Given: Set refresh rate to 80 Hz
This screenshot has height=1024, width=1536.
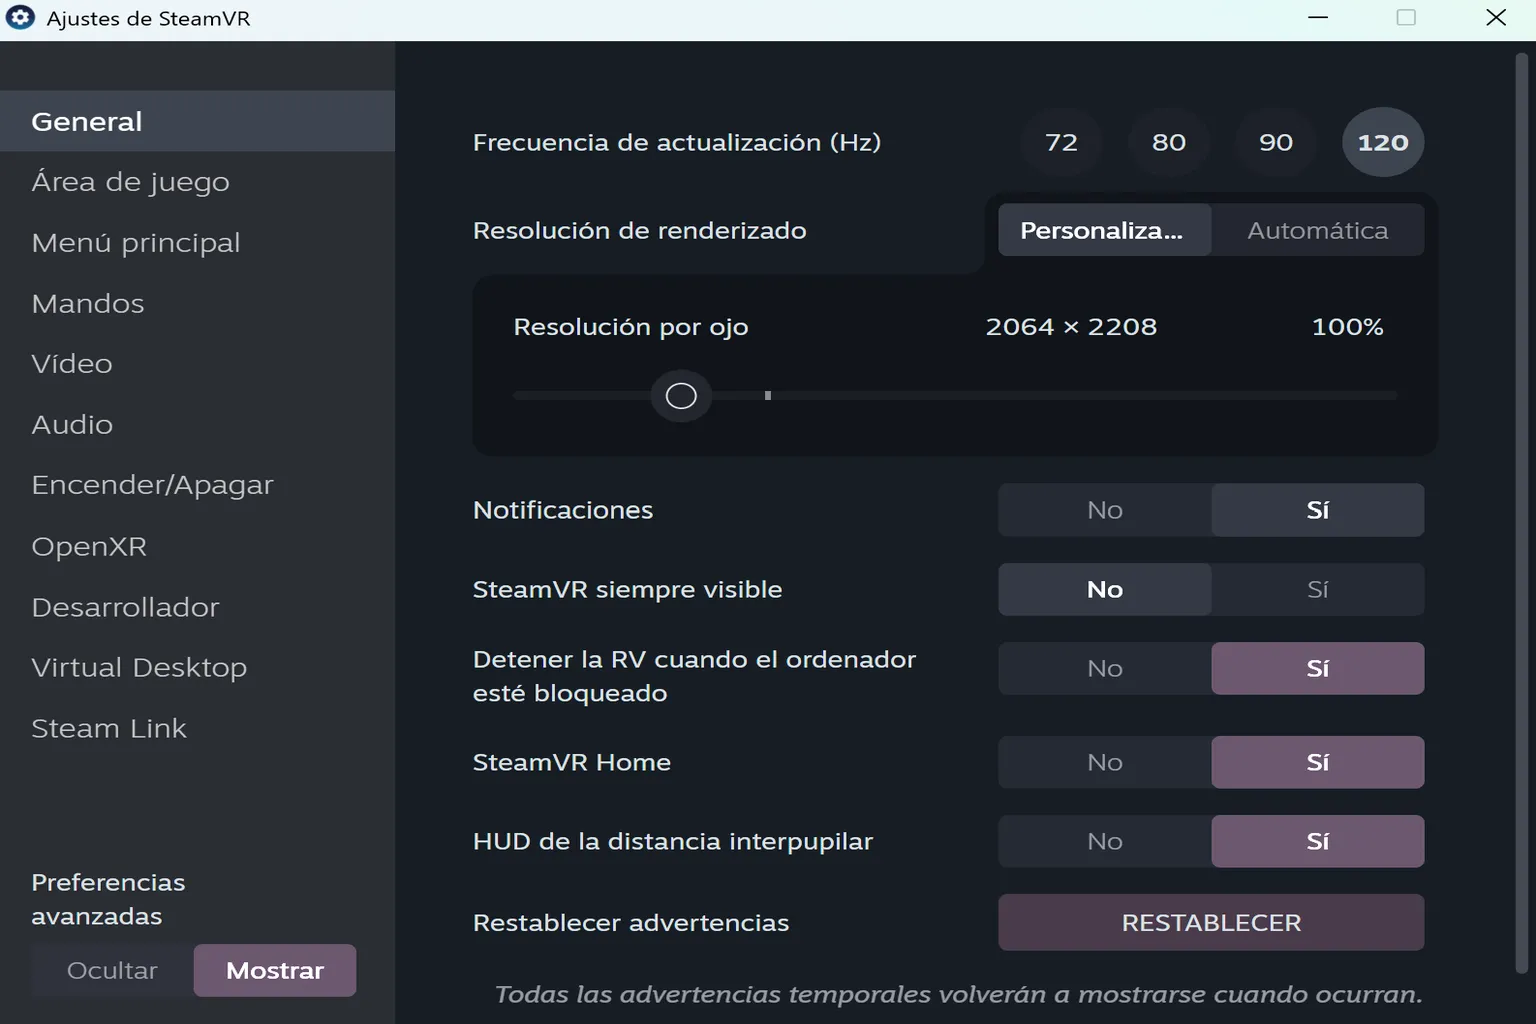Looking at the screenshot, I should click(1168, 142).
